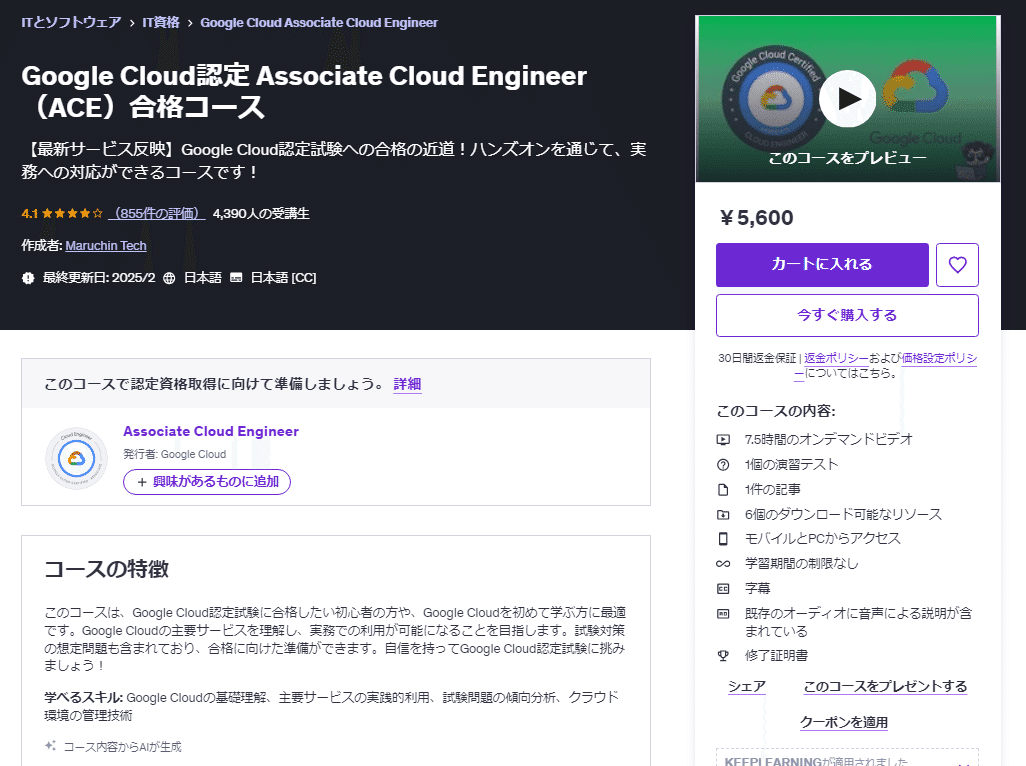Open the IT資格 breadcrumb link

pos(161,22)
